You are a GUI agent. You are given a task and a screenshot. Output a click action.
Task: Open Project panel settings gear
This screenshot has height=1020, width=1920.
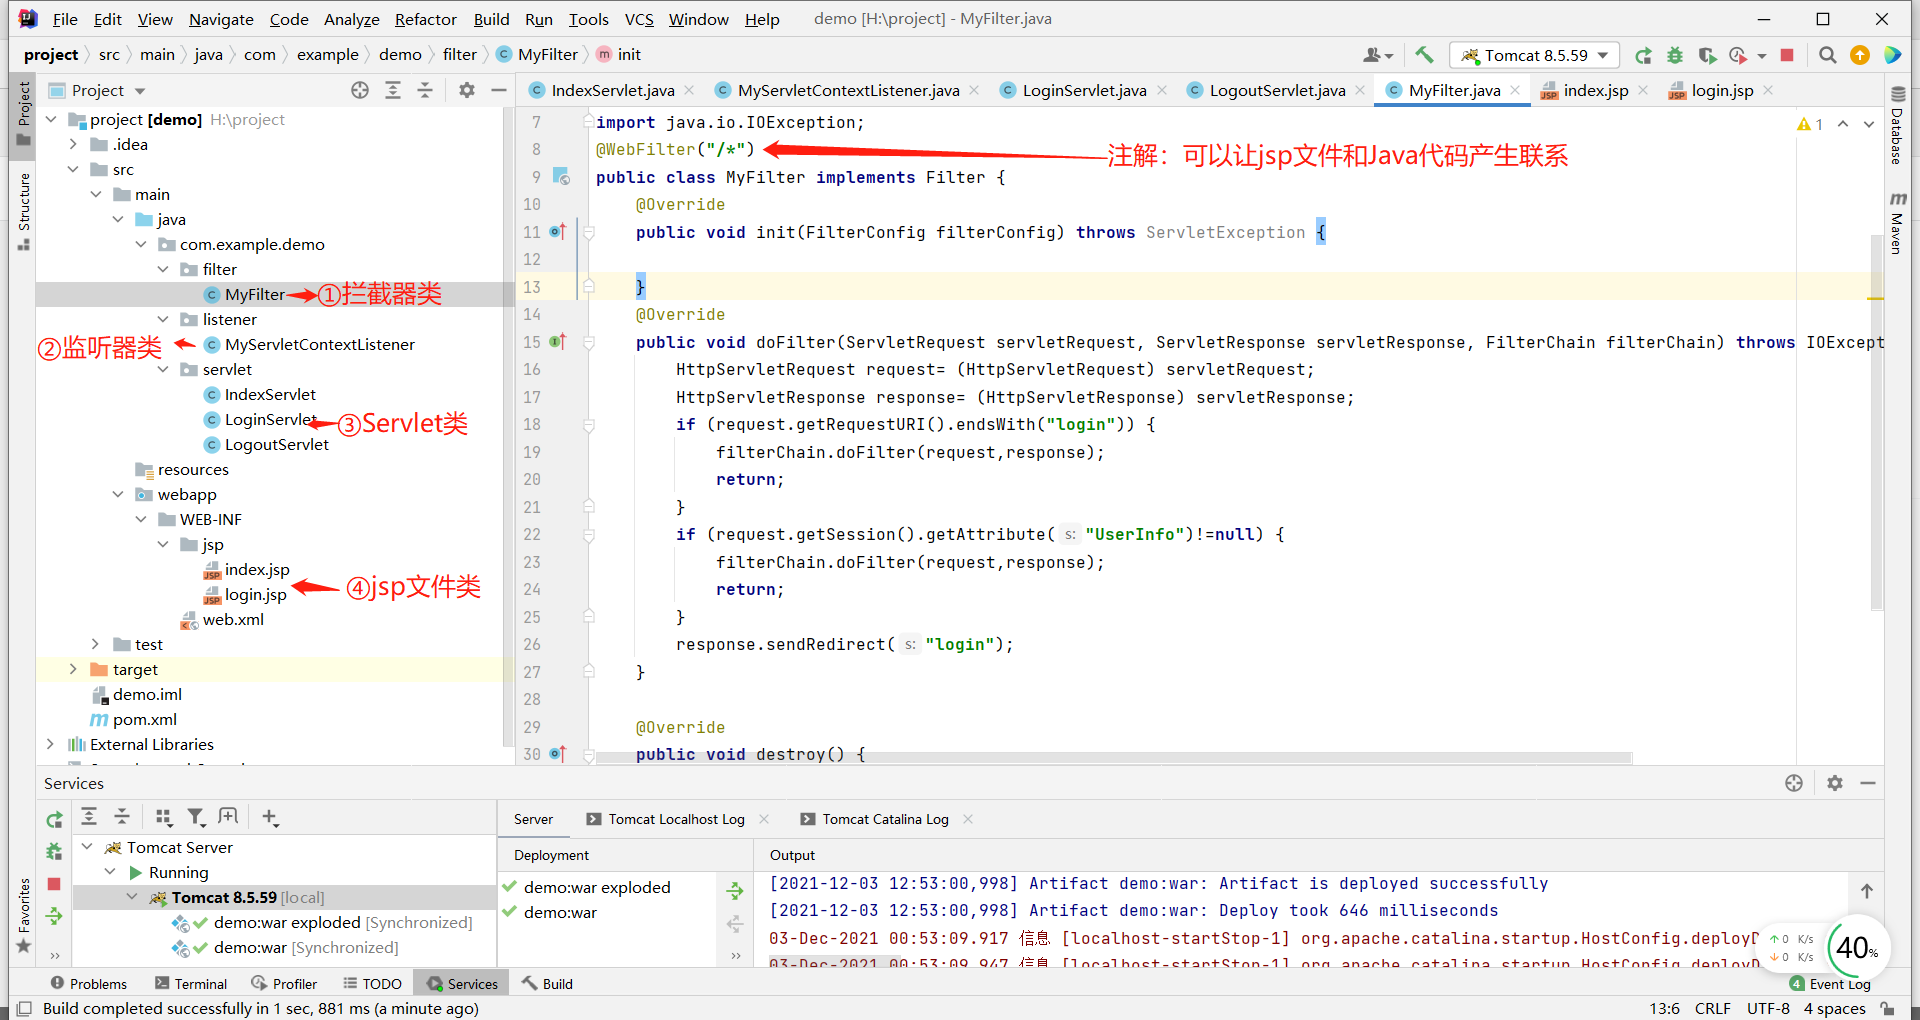[467, 90]
